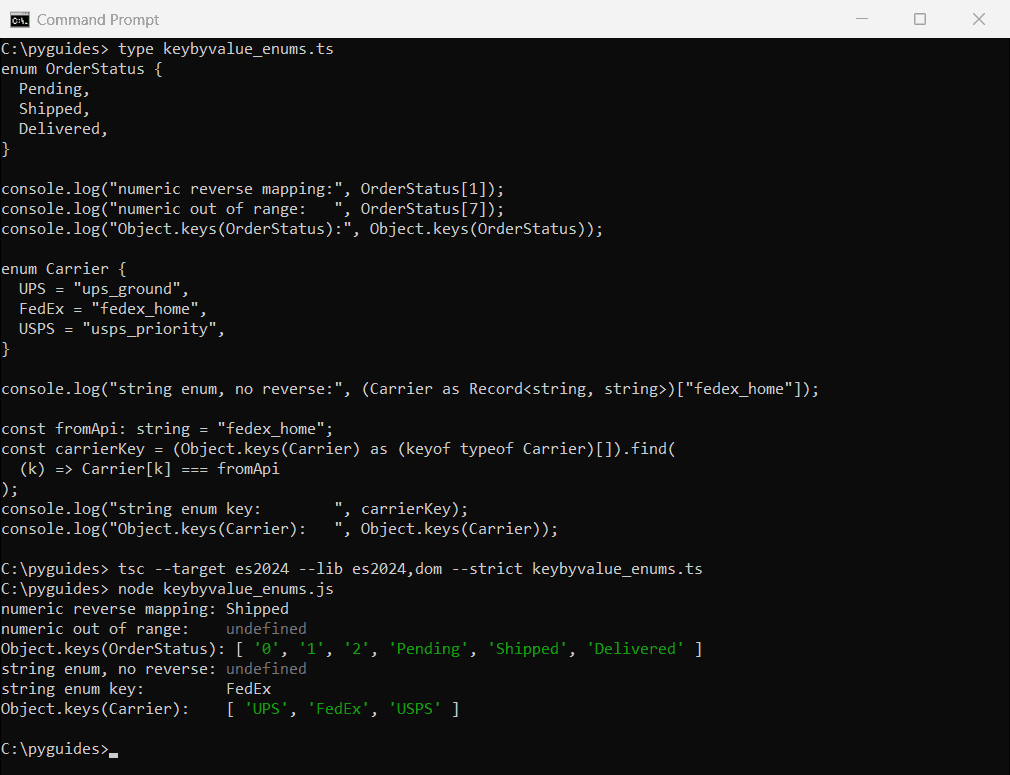The height and width of the screenshot is (775, 1010).
Task: Click the Command Prompt system menu icon
Action: pyautogui.click(x=19, y=20)
